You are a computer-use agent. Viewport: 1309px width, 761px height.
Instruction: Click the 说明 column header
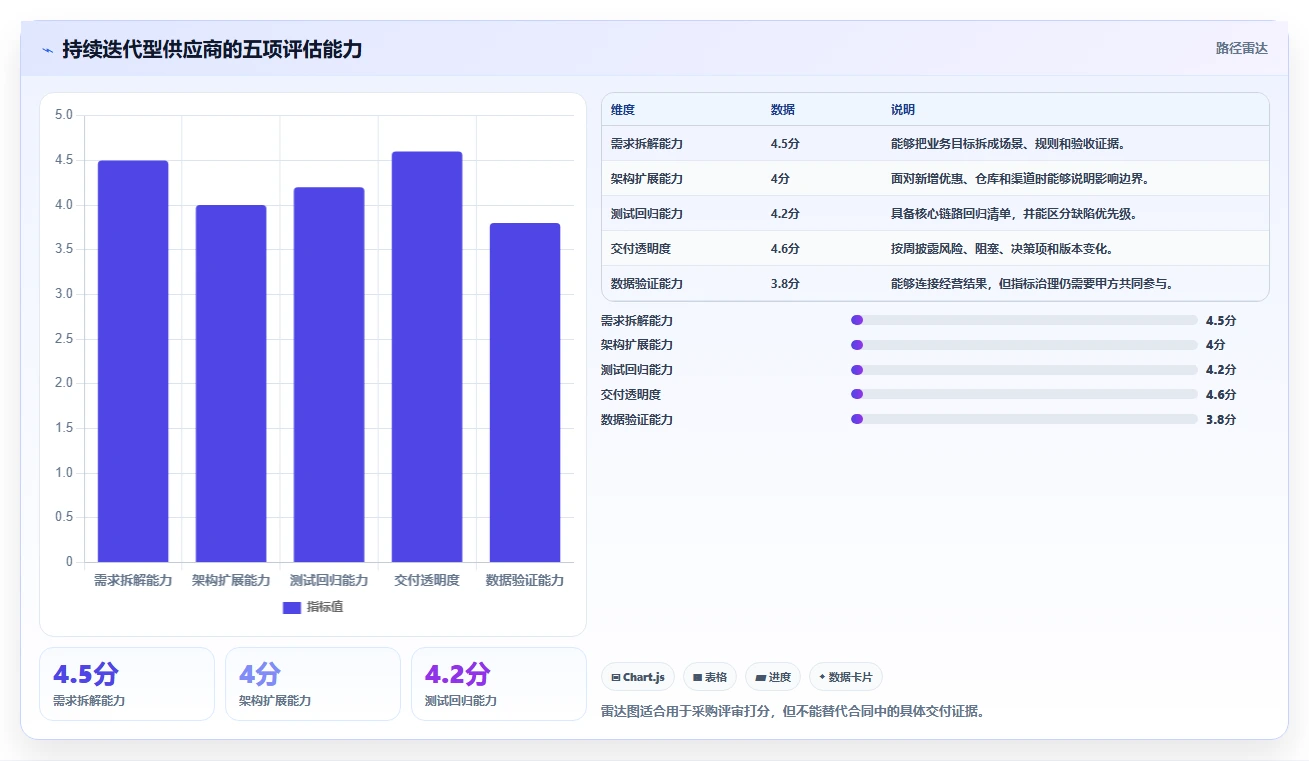903,110
